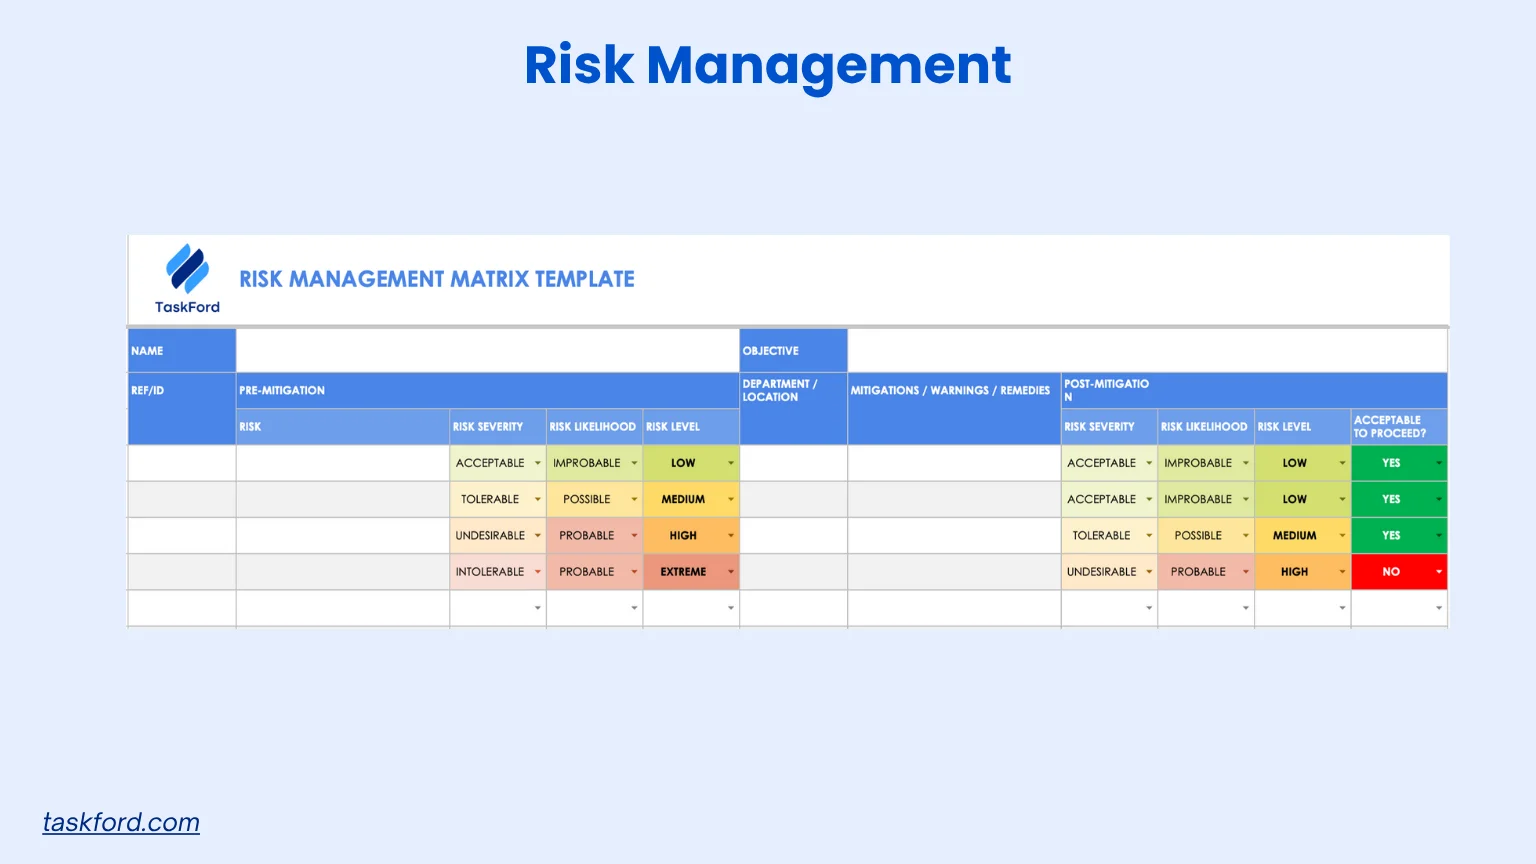
Task: Expand the EXTREME risk level dropdown arrow
Action: tap(731, 572)
